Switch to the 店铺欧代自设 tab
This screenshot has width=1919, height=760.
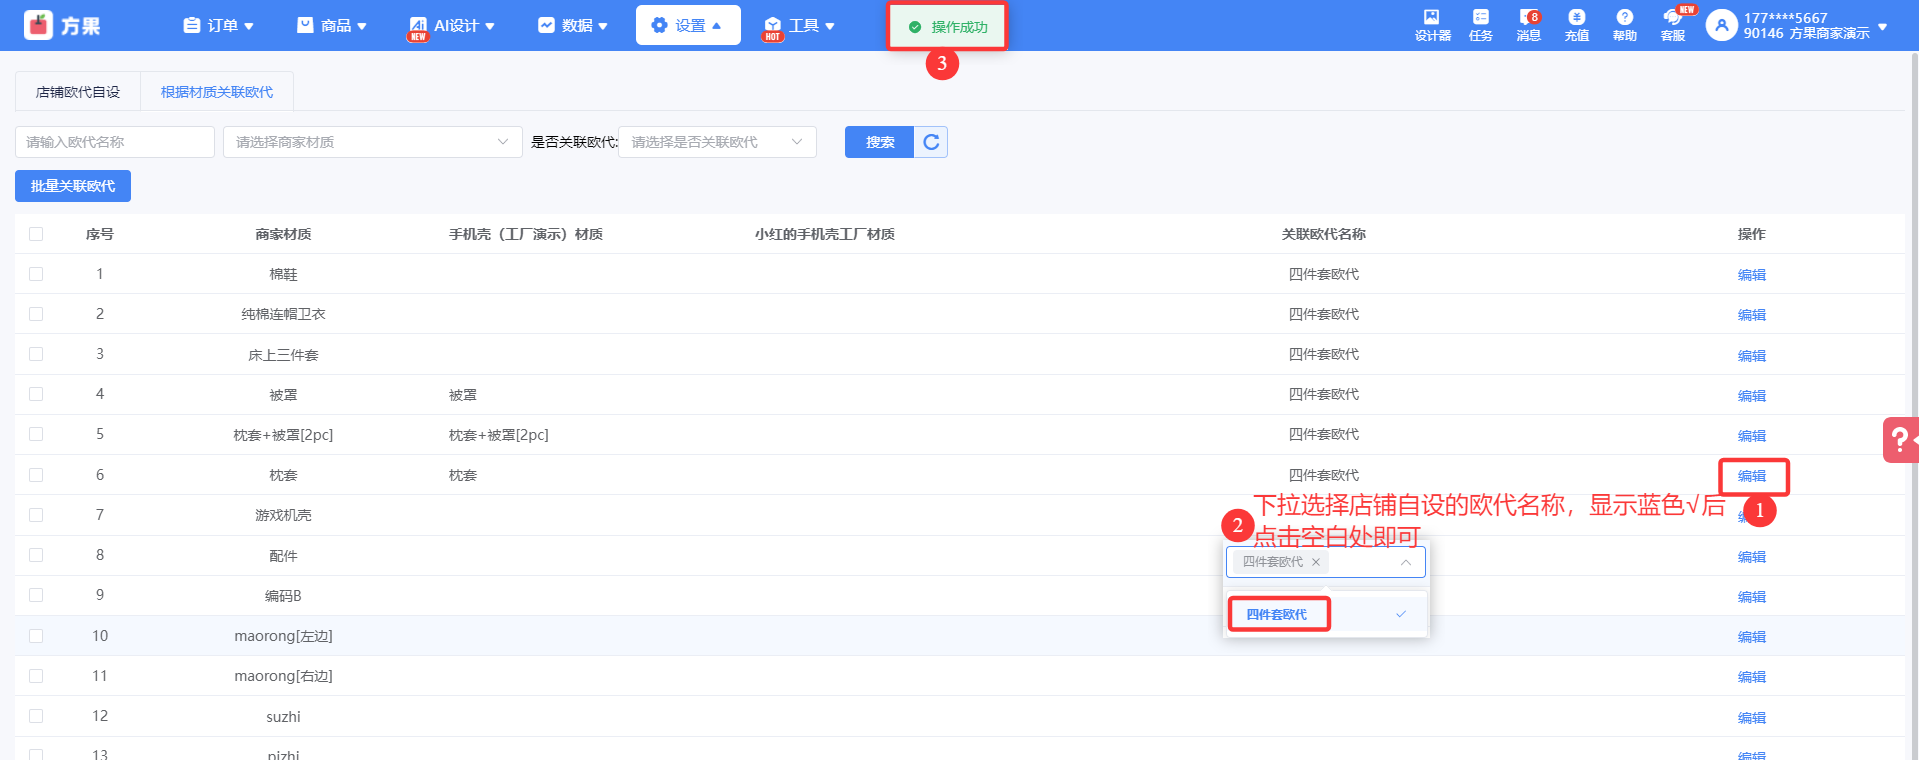click(78, 92)
